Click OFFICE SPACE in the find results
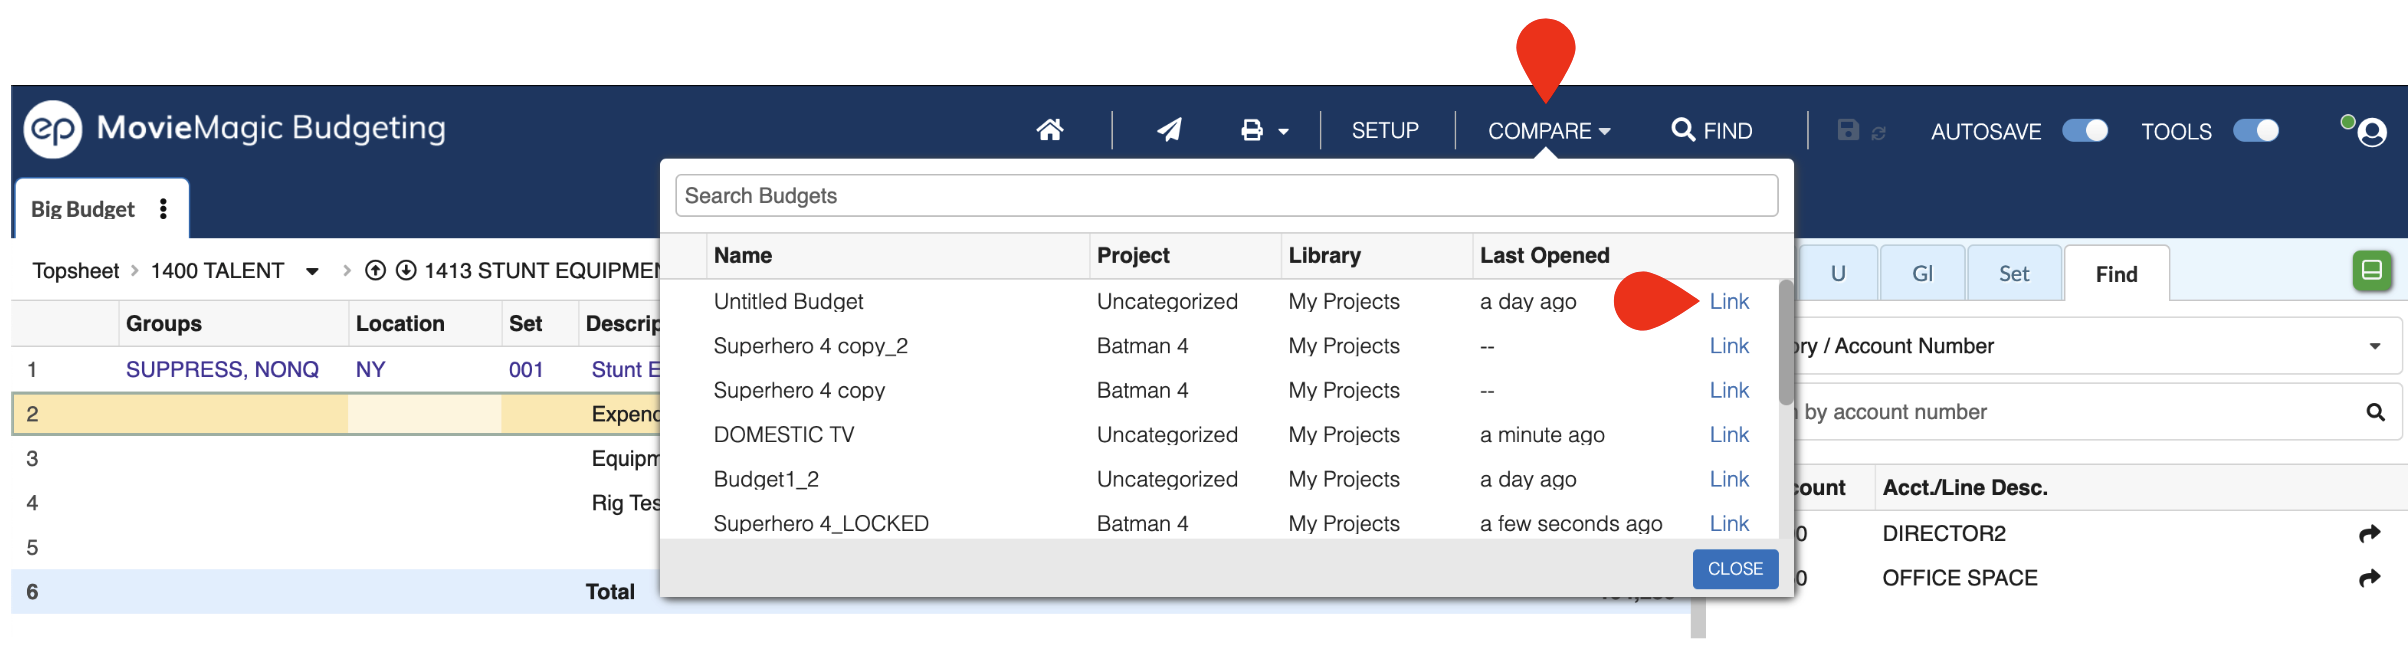 coord(1959,578)
